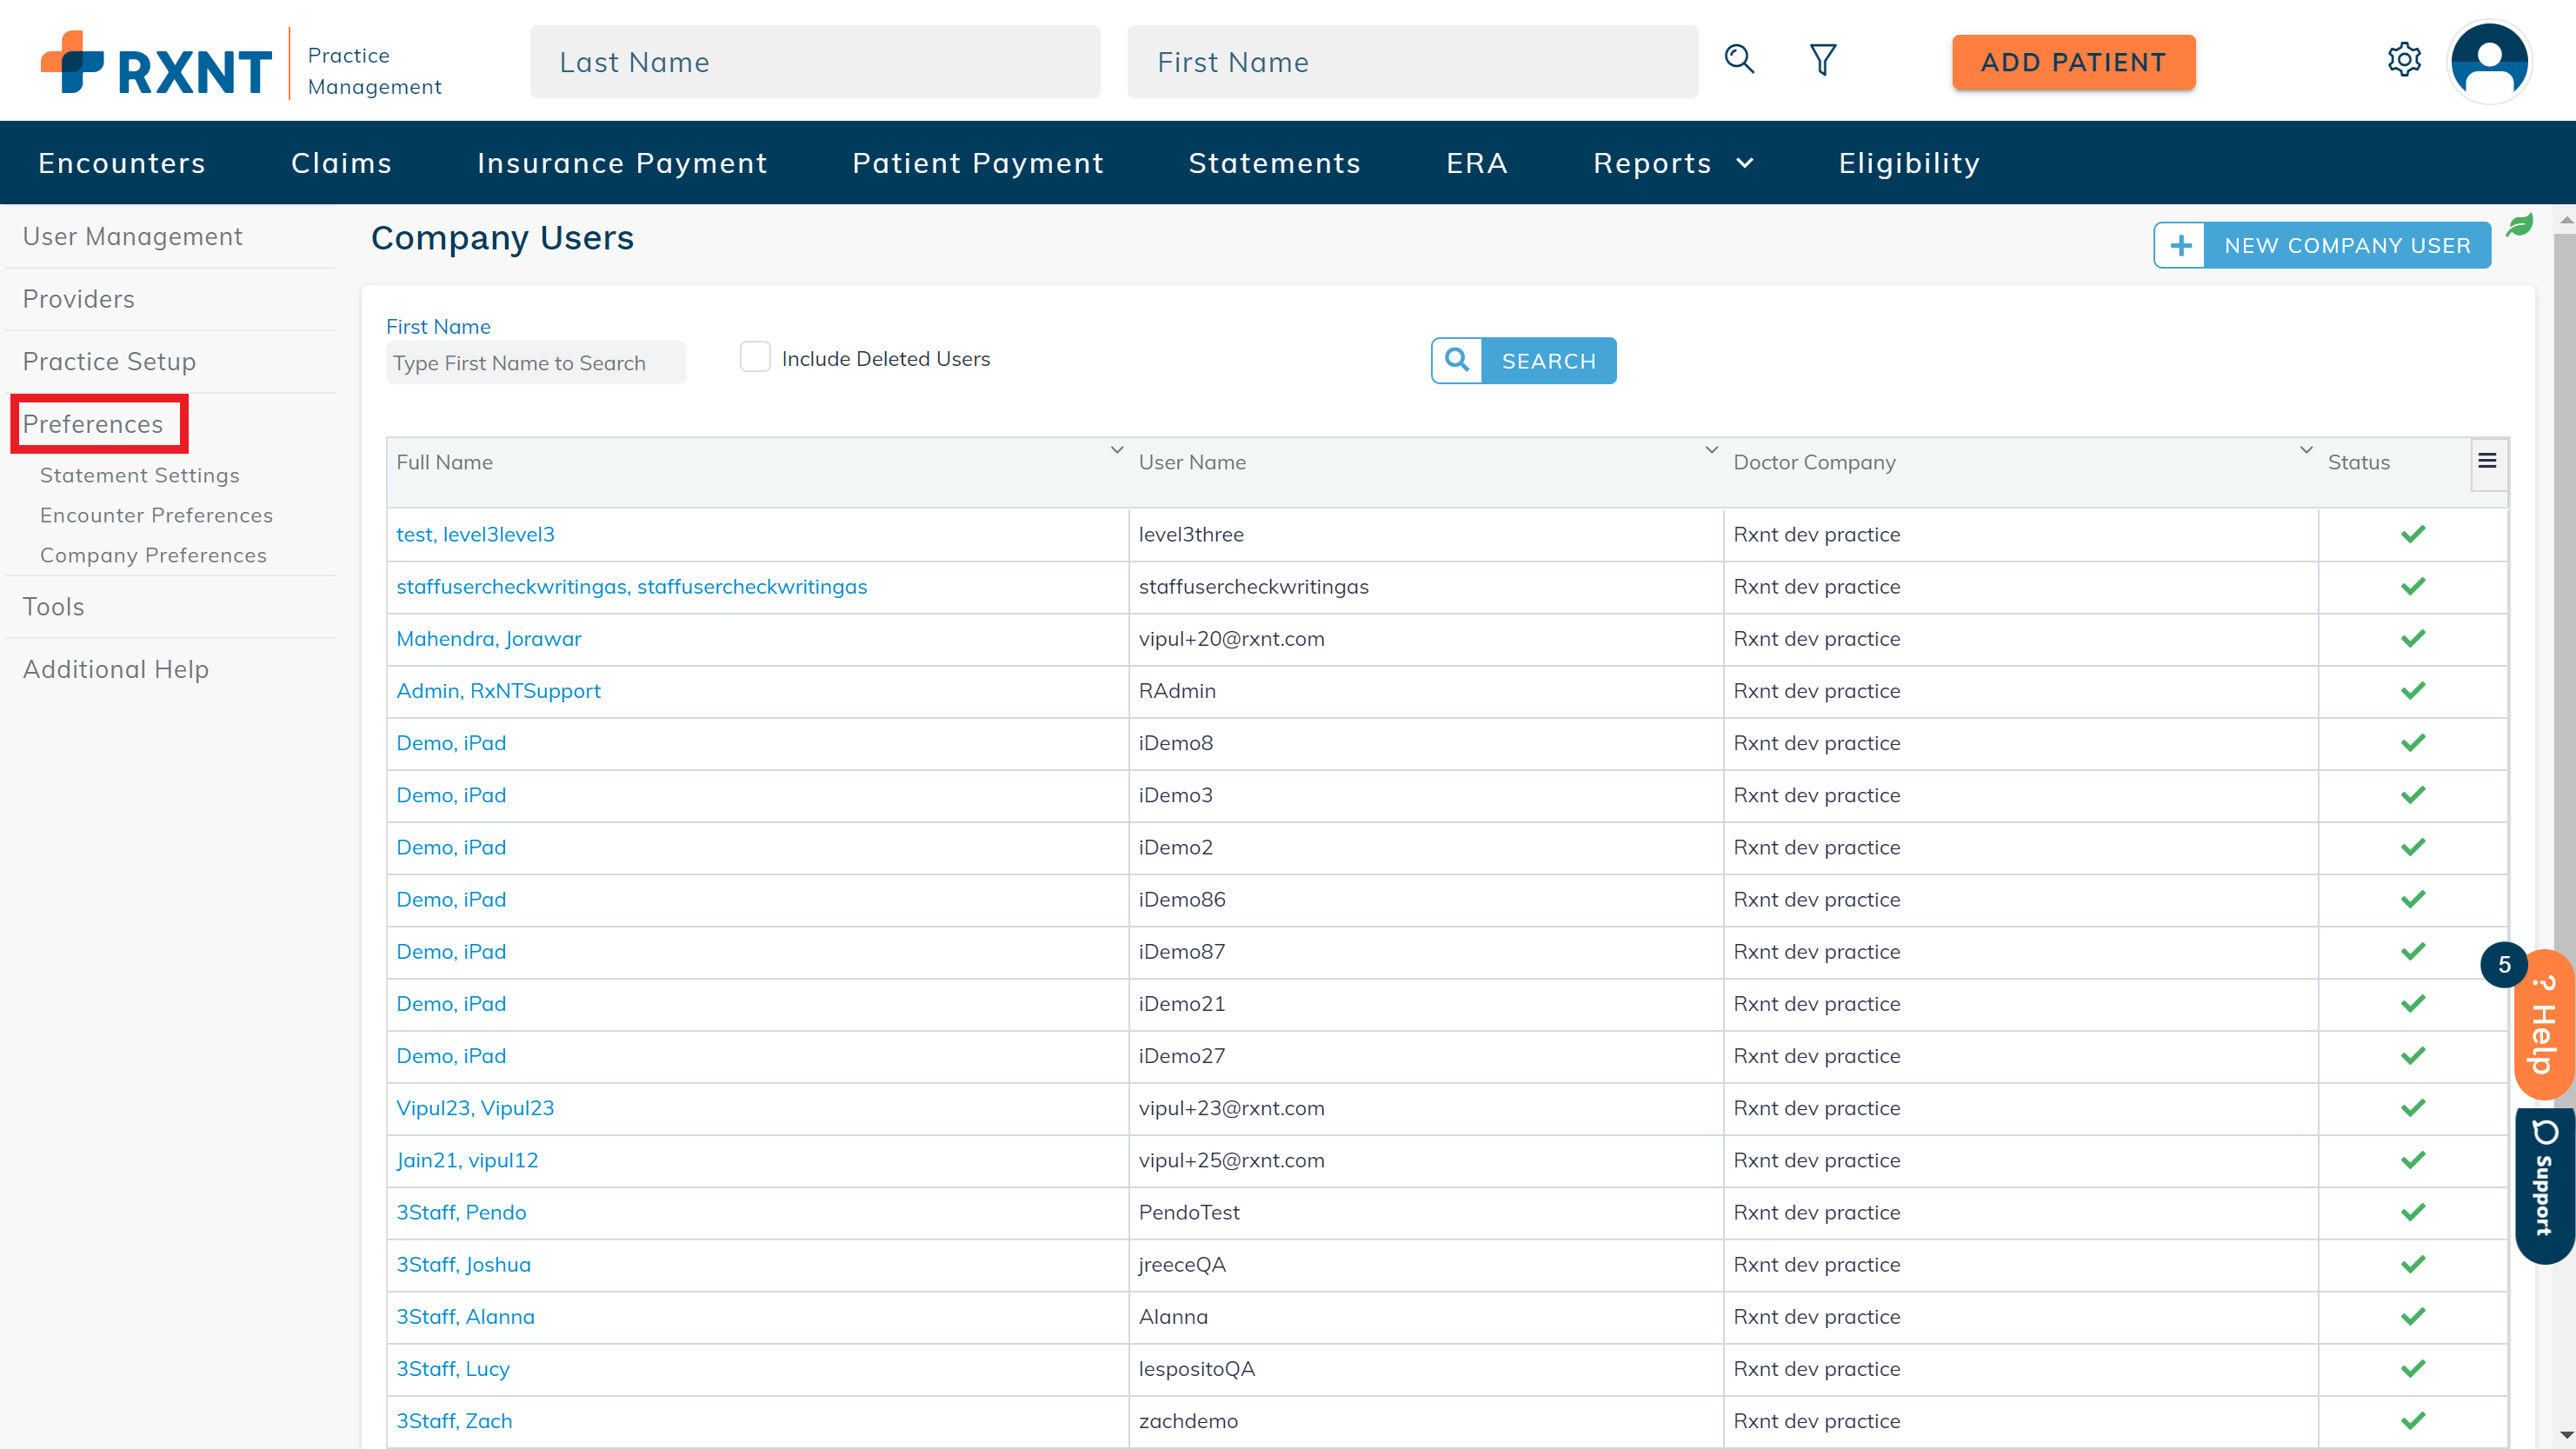Open Full Name column dropdown arrow
This screenshot has height=1449, width=2576.
[1117, 450]
